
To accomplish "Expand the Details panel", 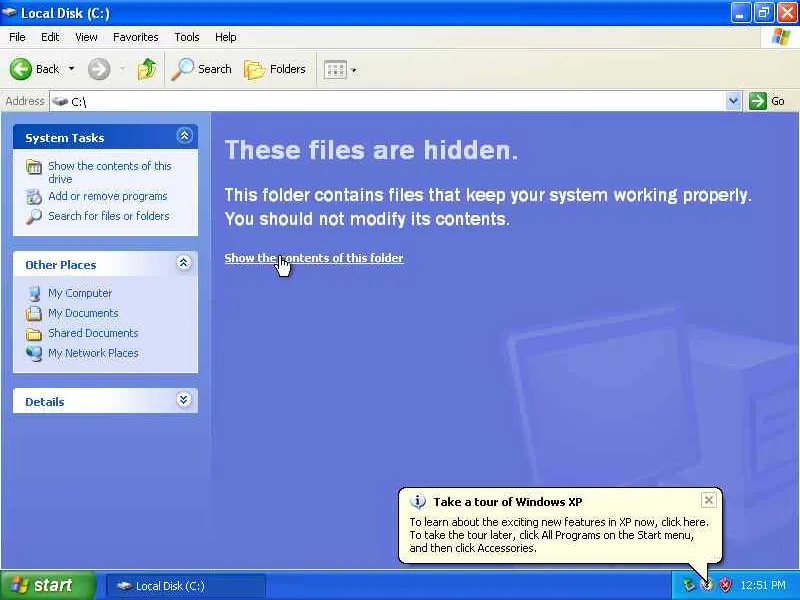I will [x=184, y=399].
